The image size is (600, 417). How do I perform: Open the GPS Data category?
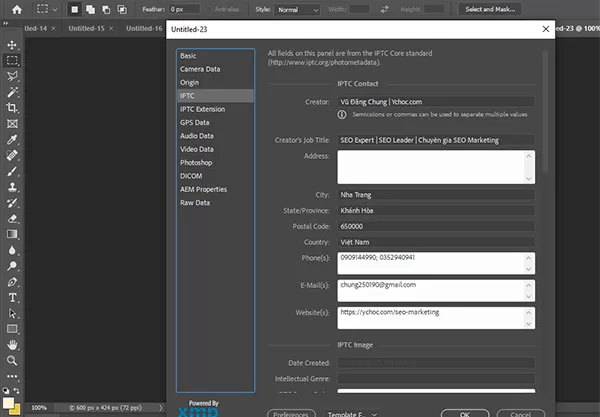point(215,123)
